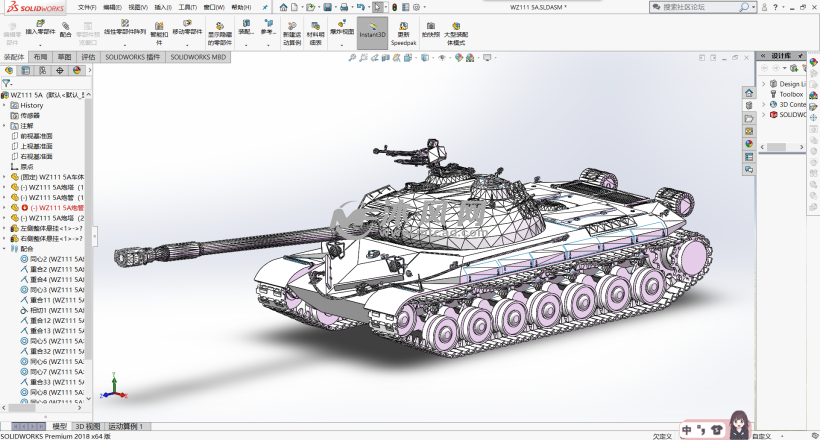820x440 pixels.
Task: Click the 拍快照 (Snapshot) camera icon
Action: coord(430,28)
